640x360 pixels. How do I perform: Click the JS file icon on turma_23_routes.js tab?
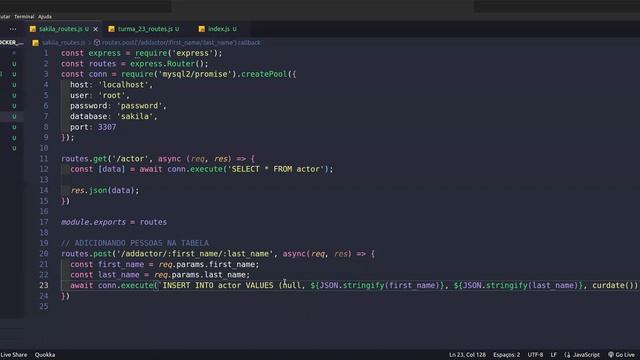pyautogui.click(x=111, y=29)
